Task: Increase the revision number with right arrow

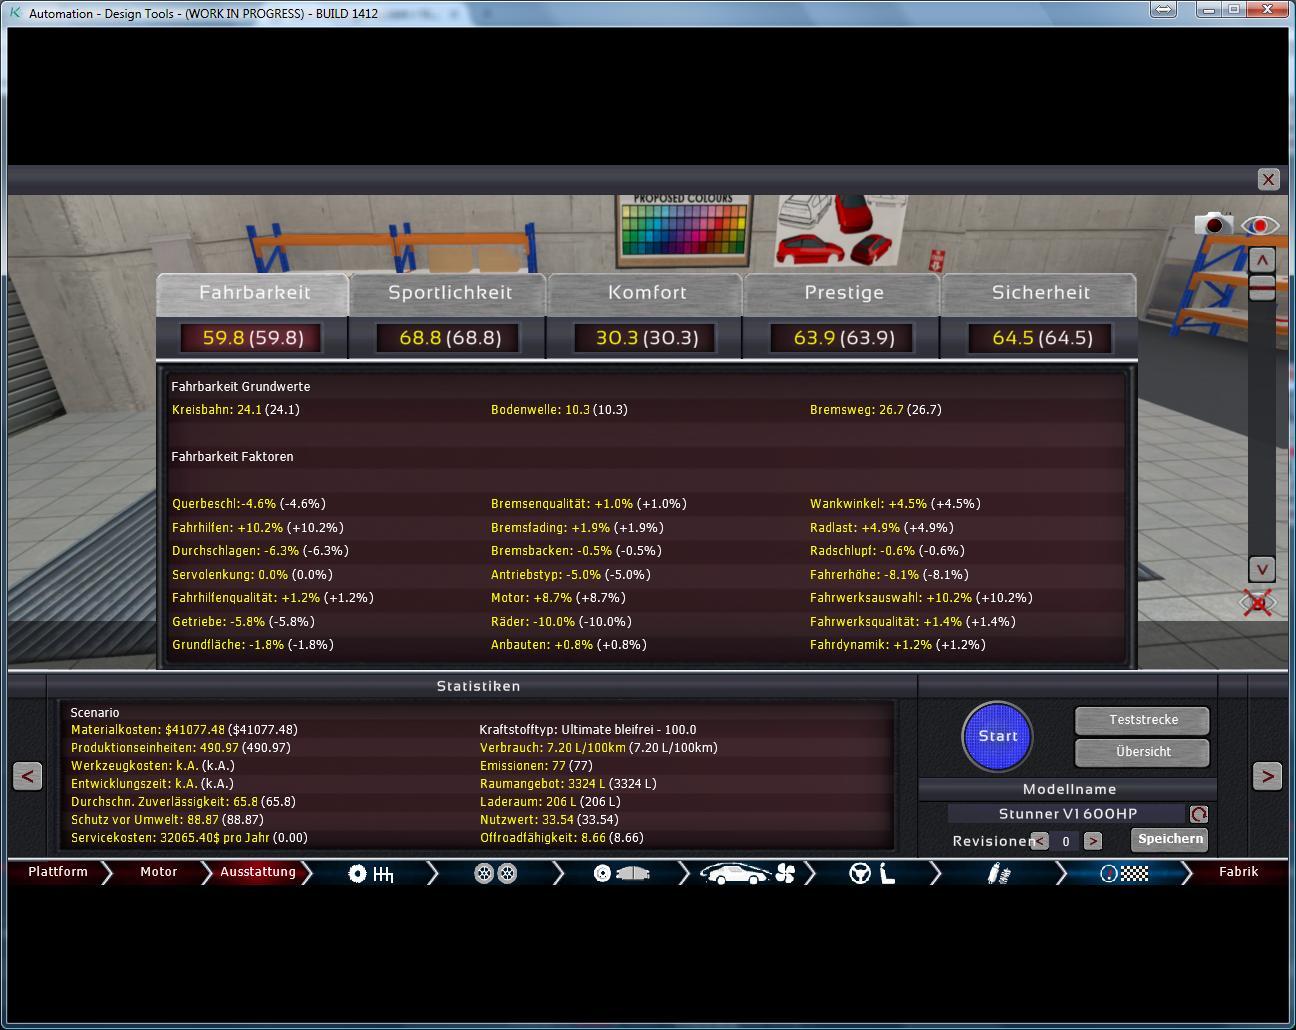Action: (x=1092, y=841)
